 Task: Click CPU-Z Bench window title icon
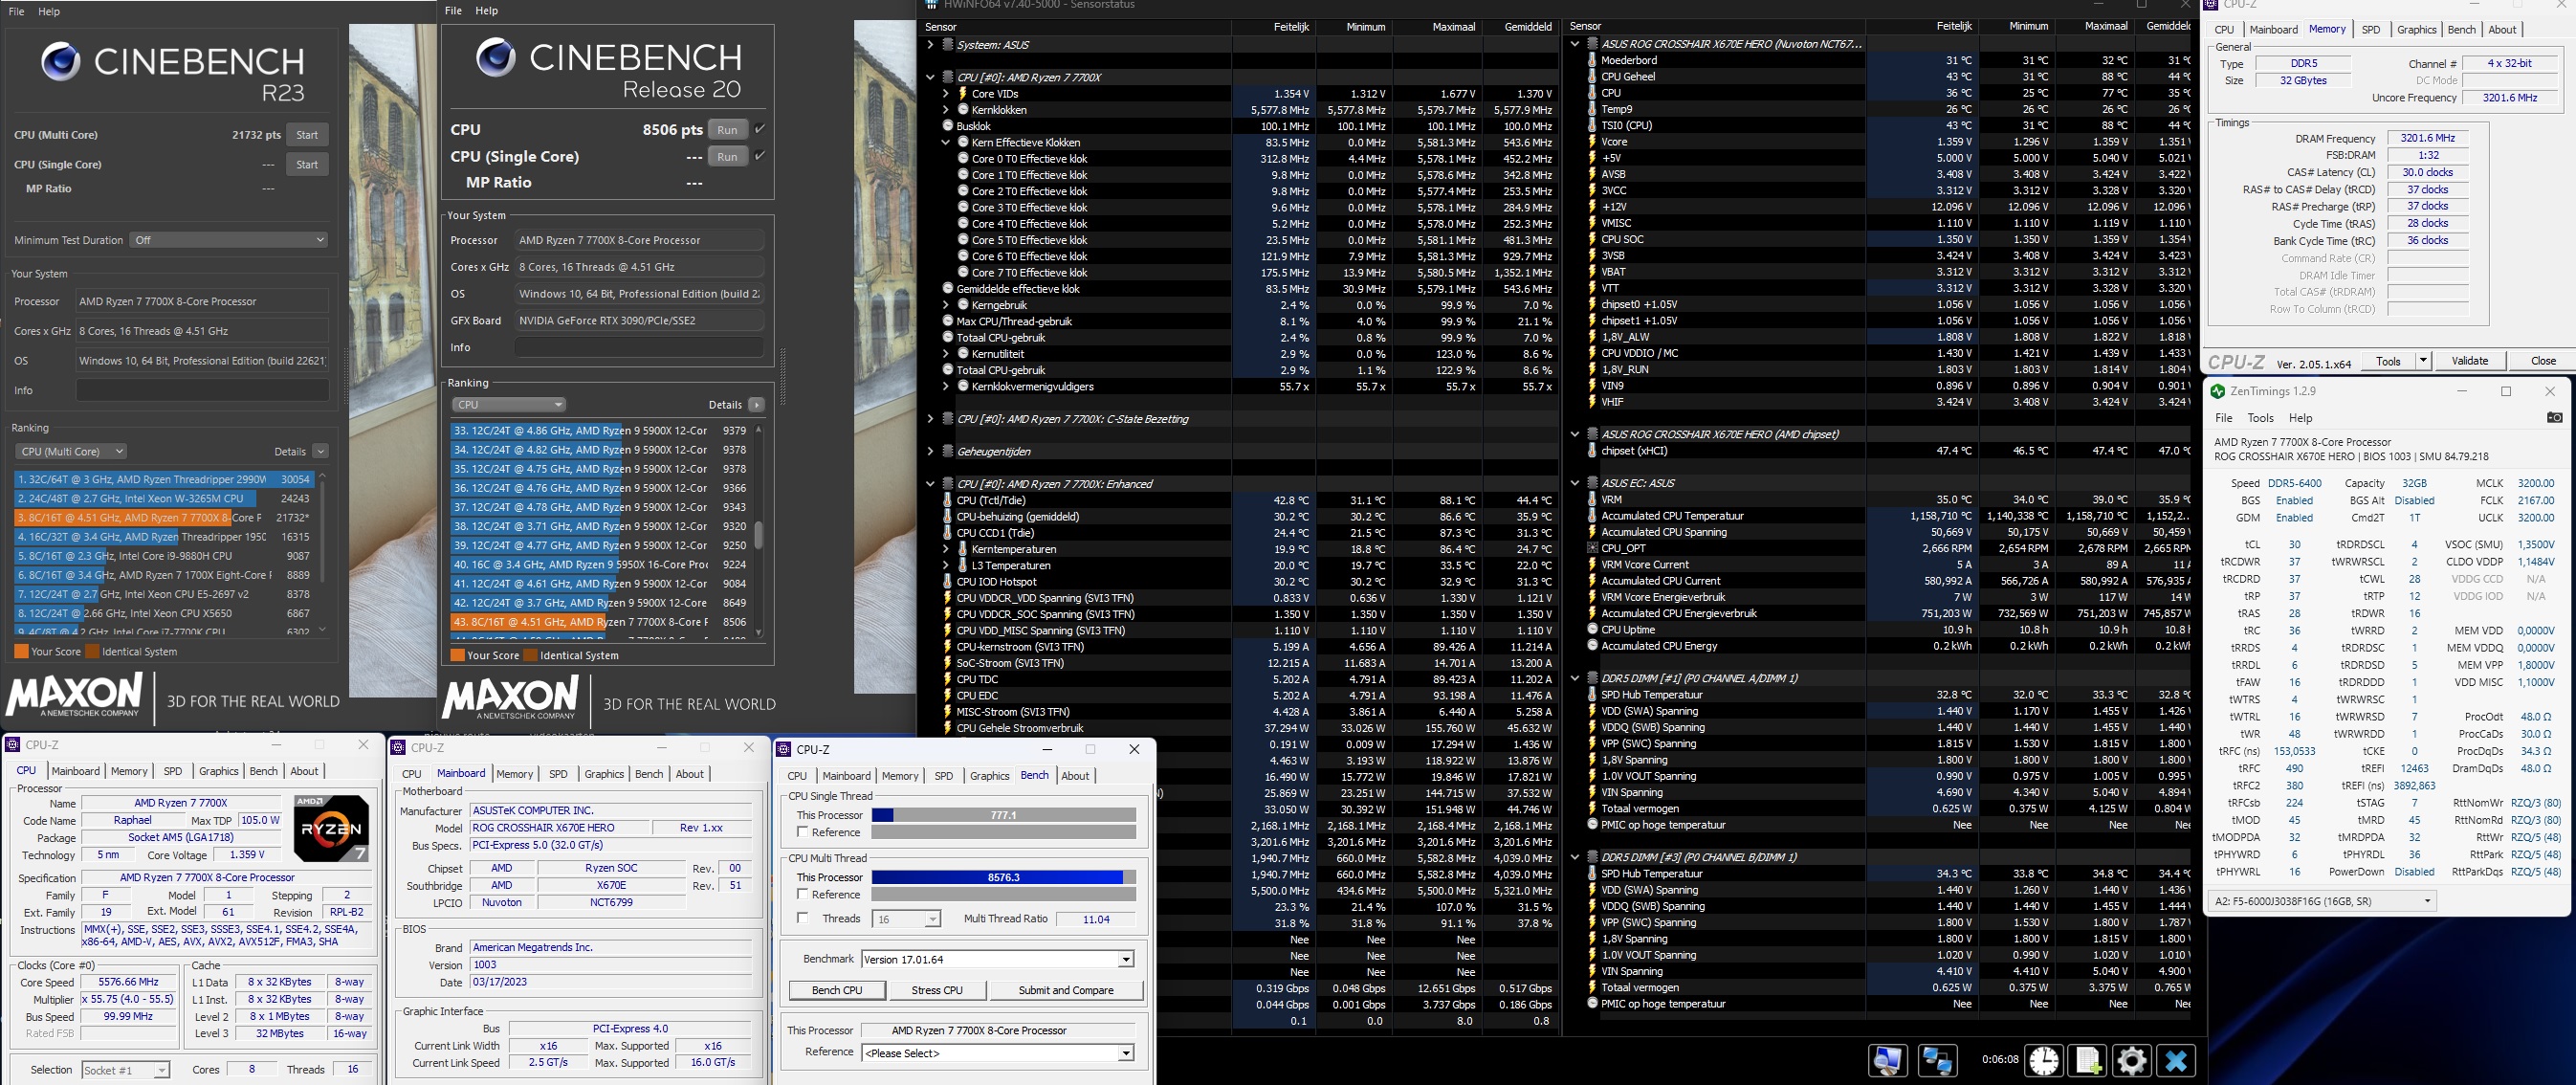point(786,749)
